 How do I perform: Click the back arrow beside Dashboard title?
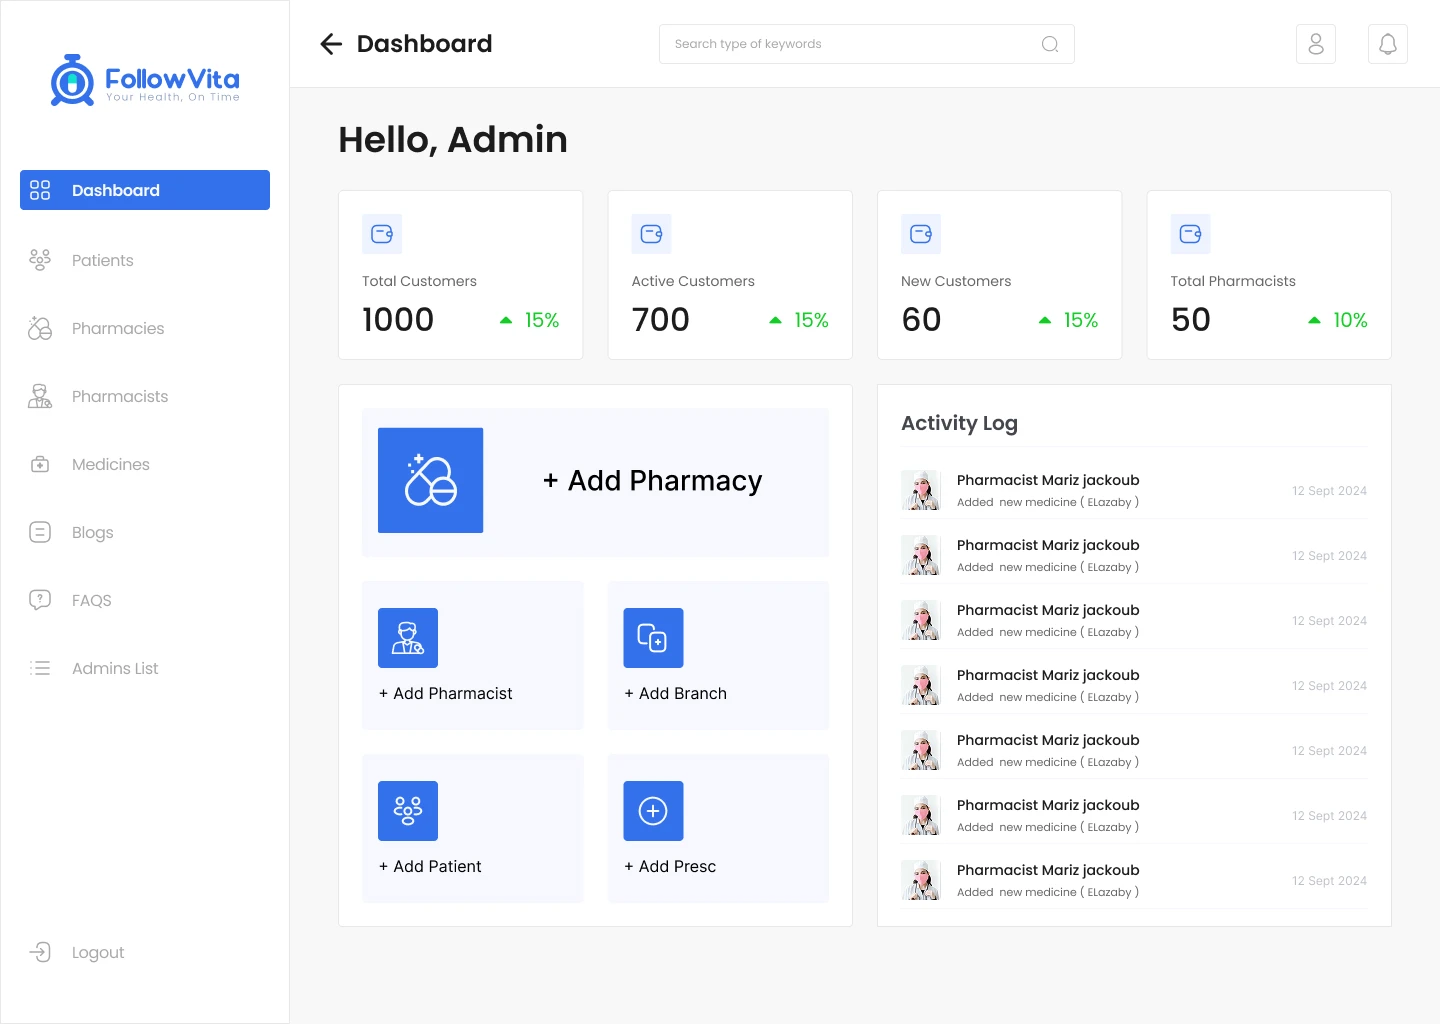331,44
